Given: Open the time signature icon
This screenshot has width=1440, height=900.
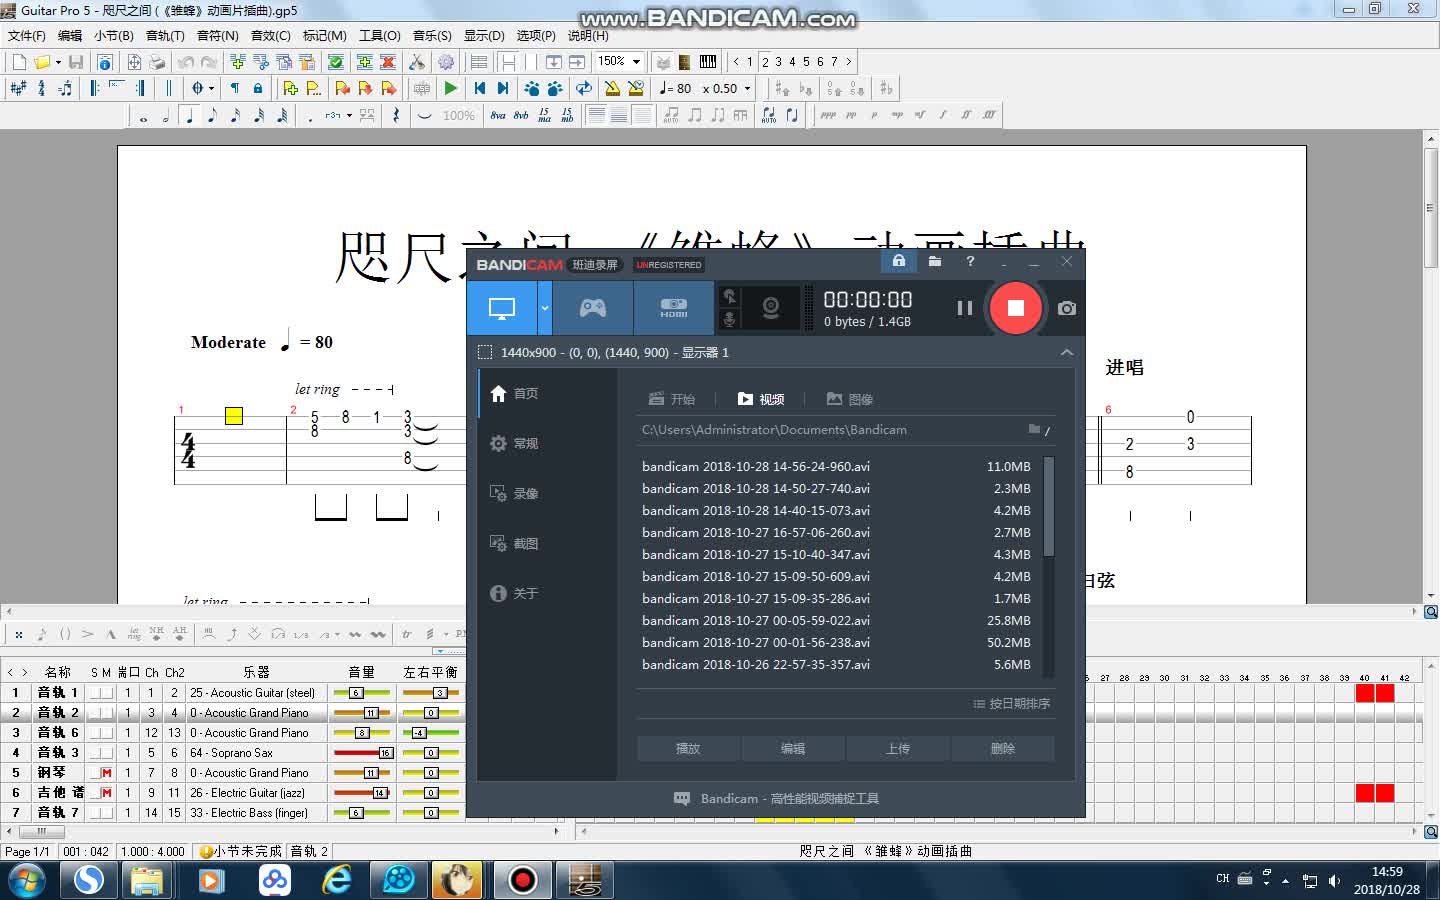Looking at the screenshot, I should [x=41, y=88].
